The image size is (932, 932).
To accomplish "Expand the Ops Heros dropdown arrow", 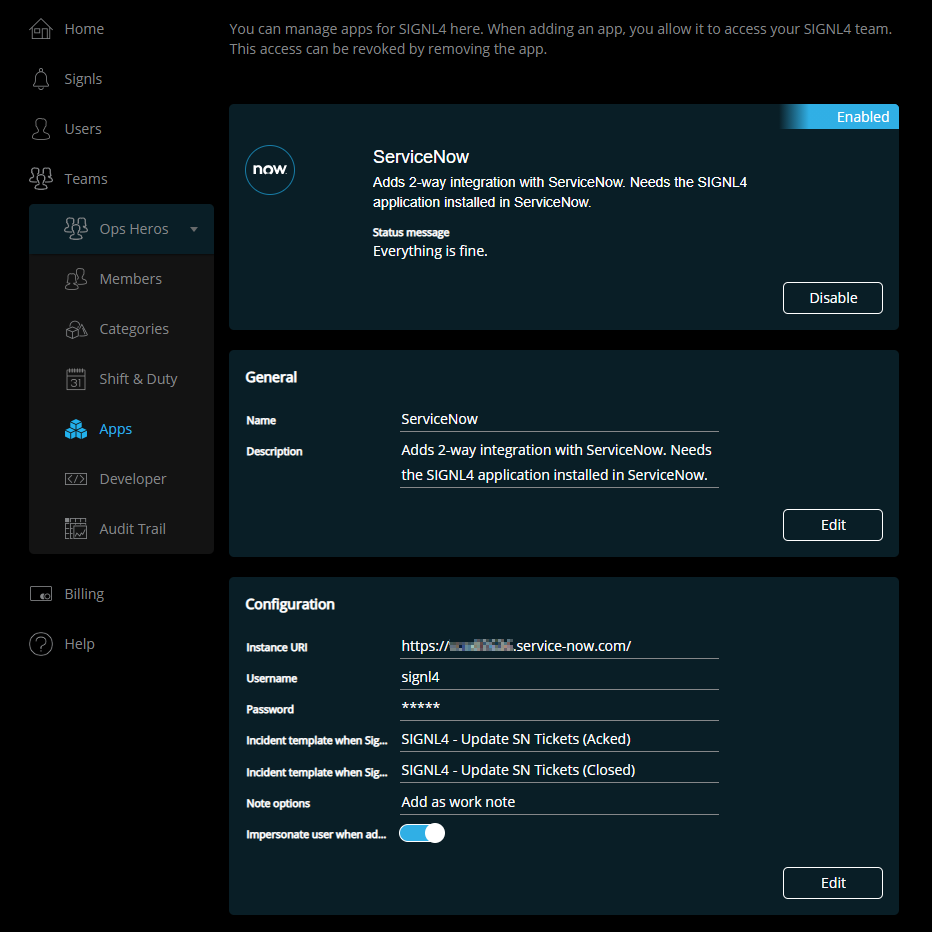I will pyautogui.click(x=194, y=229).
